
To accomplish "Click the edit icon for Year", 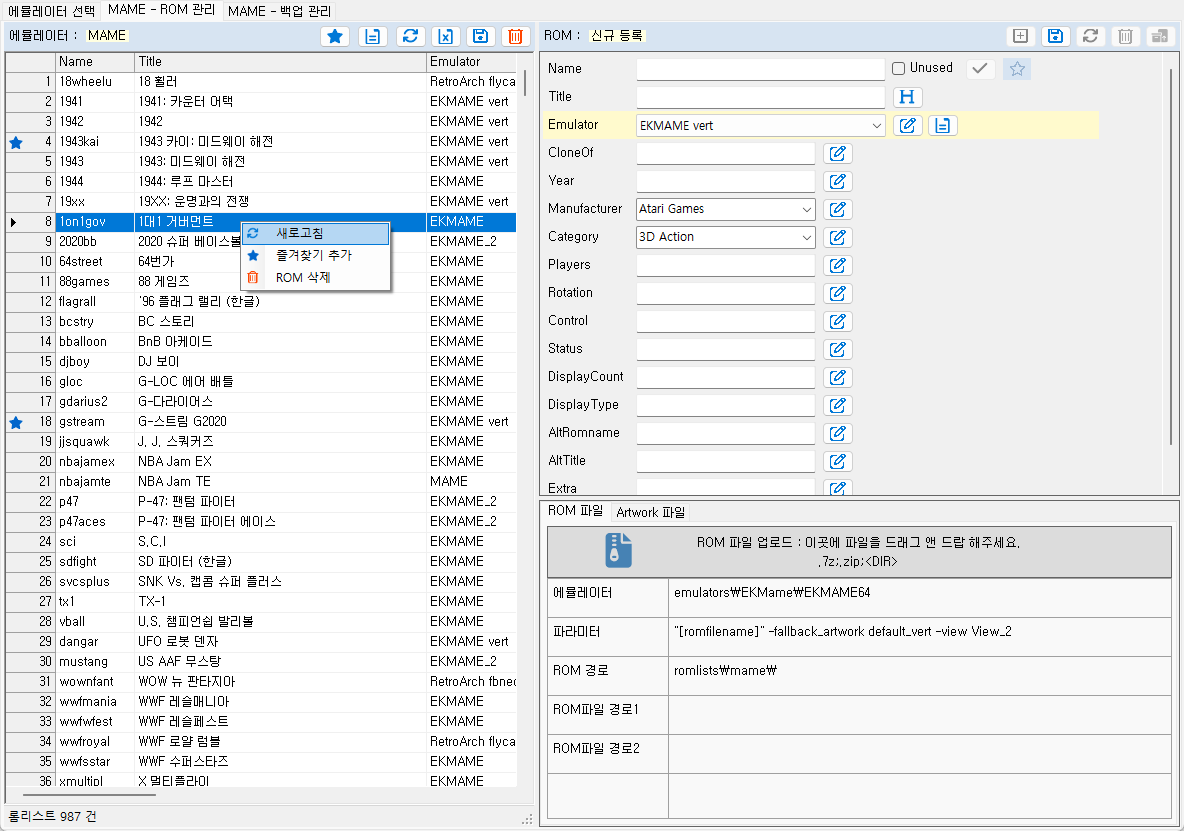I will tap(837, 181).
